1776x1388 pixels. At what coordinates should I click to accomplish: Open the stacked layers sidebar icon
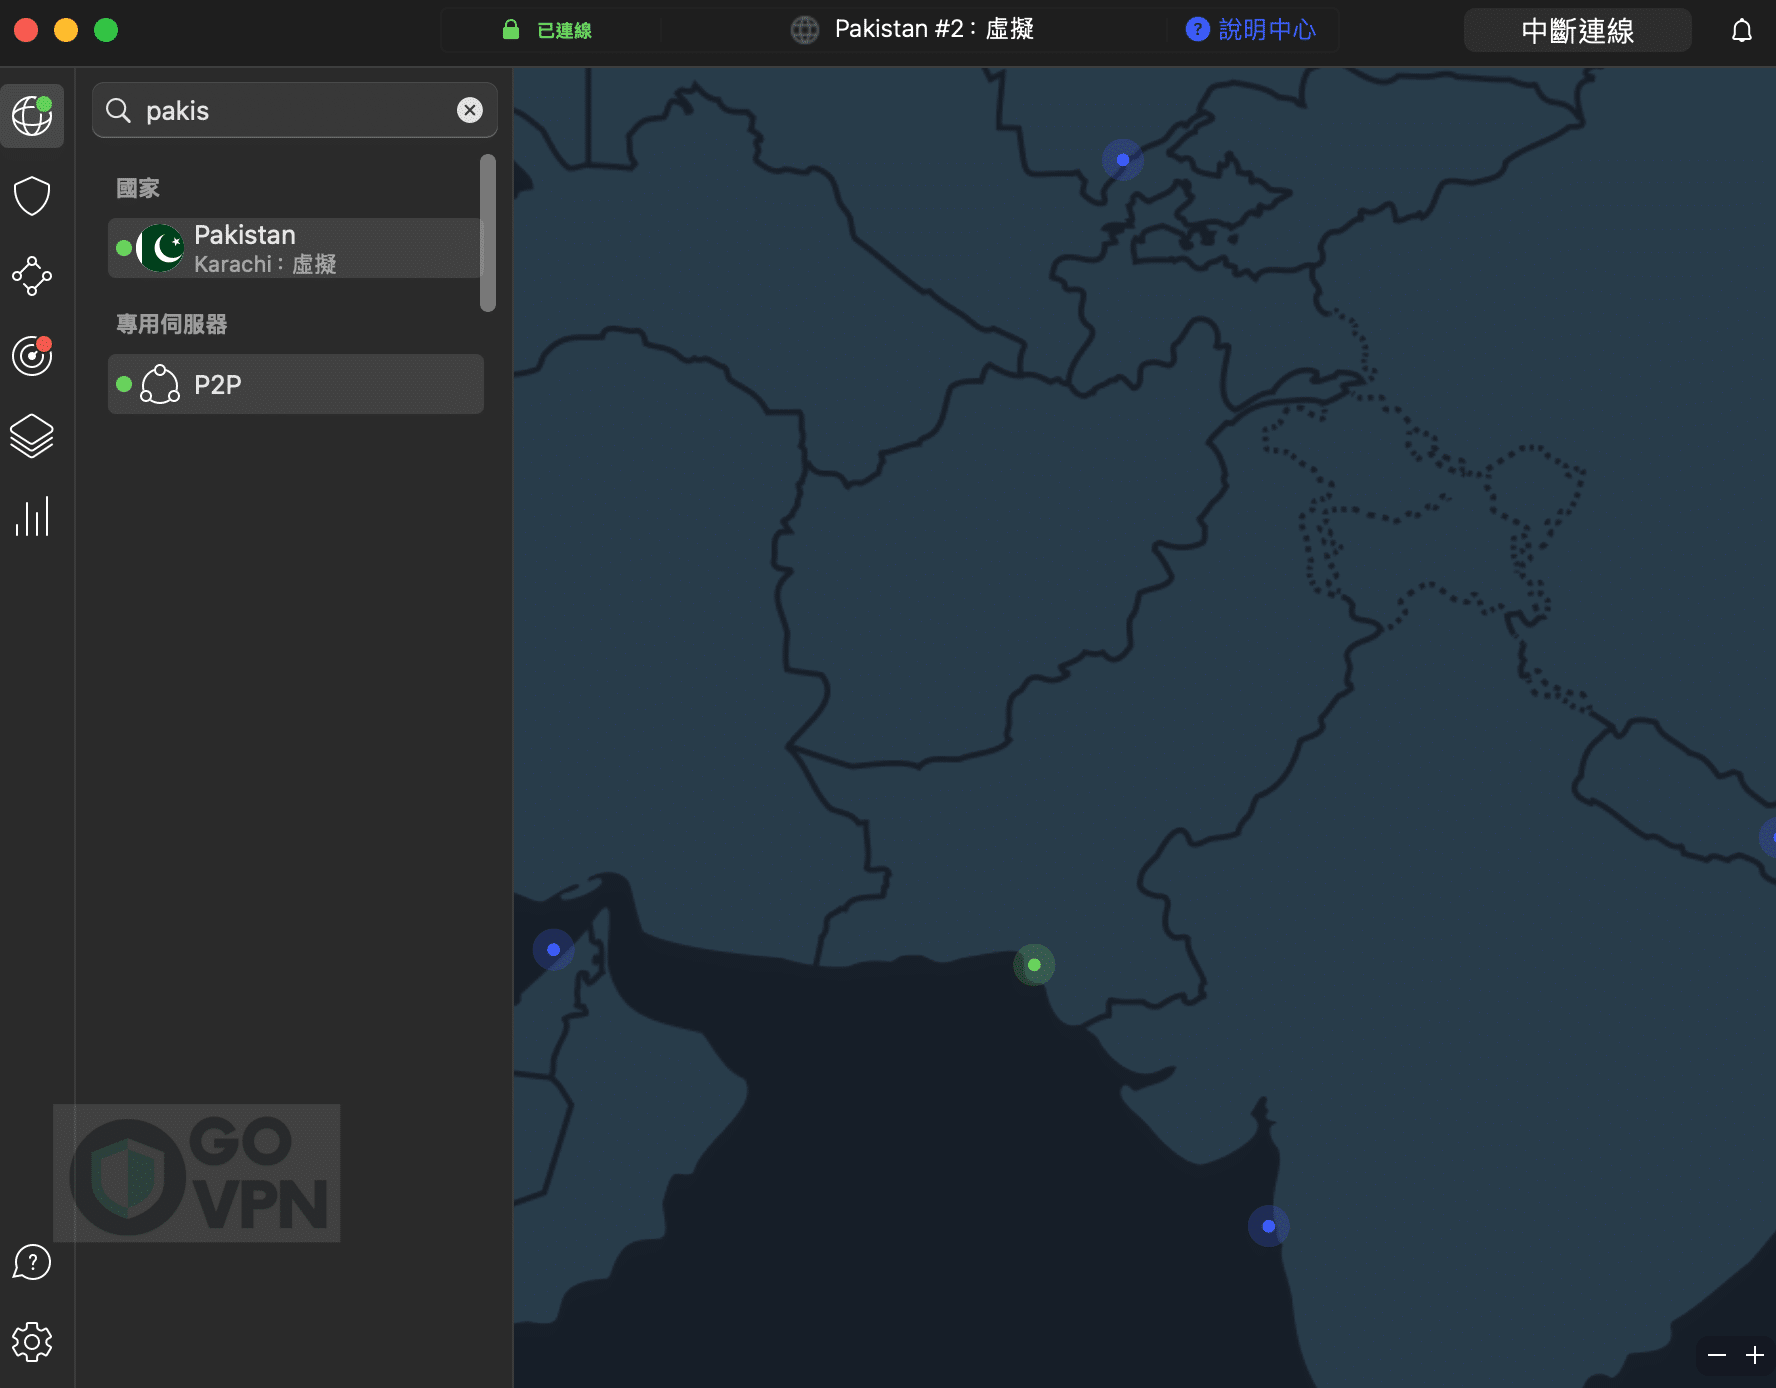click(32, 436)
